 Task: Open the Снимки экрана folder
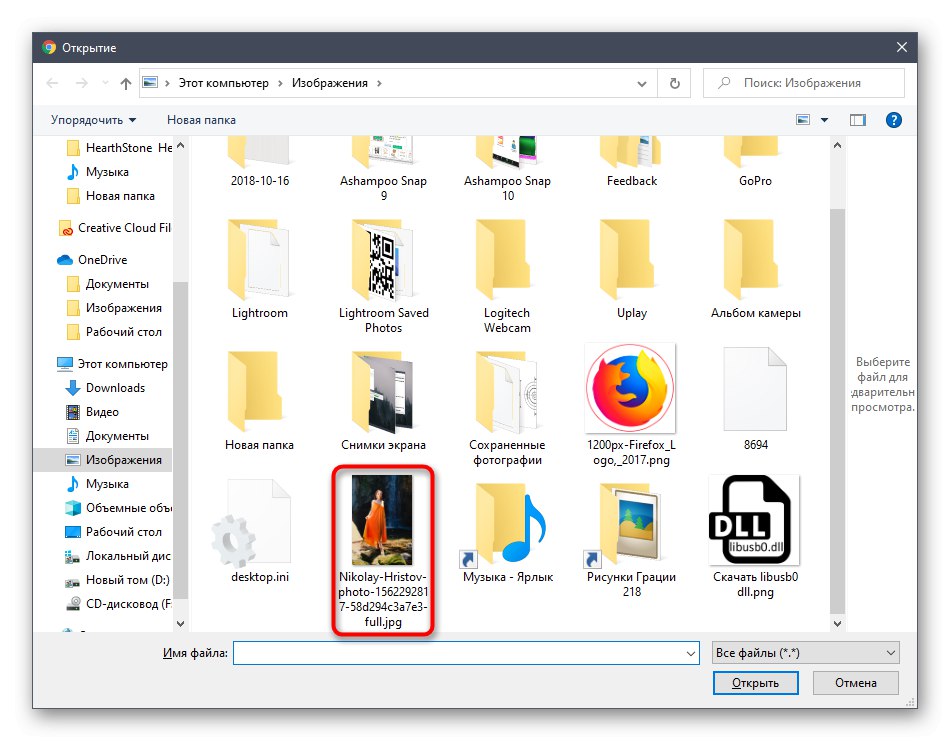pos(383,402)
